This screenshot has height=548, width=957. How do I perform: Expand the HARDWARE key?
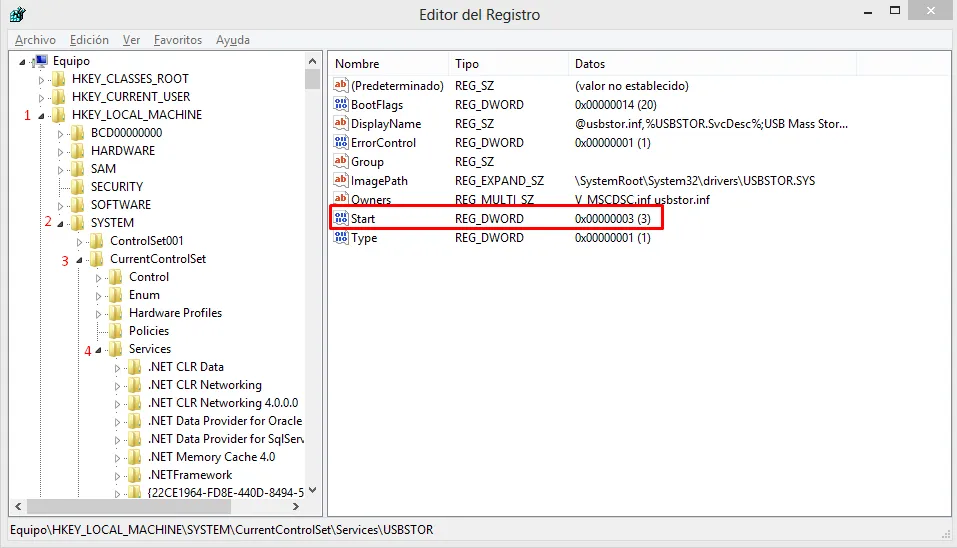click(60, 152)
